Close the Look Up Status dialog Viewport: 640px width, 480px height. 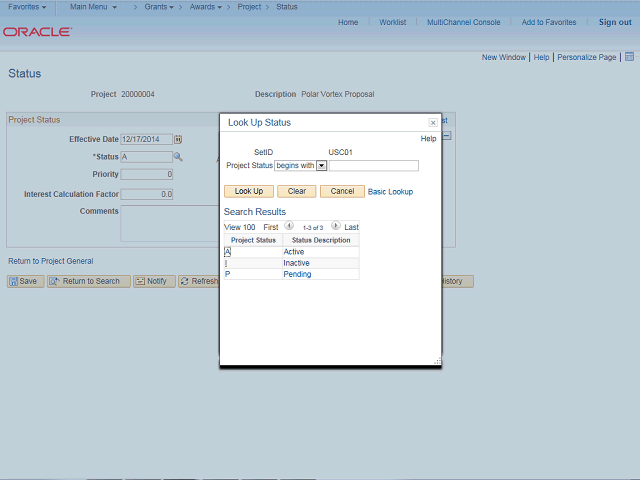coord(433,122)
